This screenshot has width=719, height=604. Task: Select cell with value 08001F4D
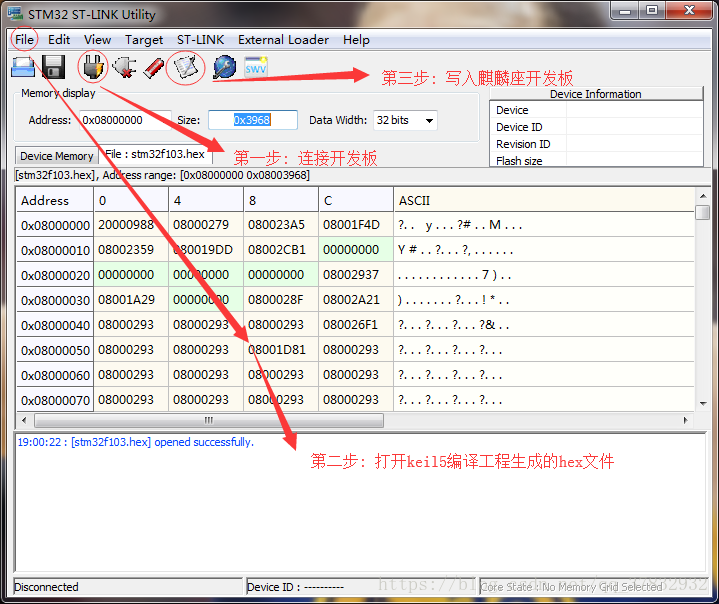click(356, 225)
